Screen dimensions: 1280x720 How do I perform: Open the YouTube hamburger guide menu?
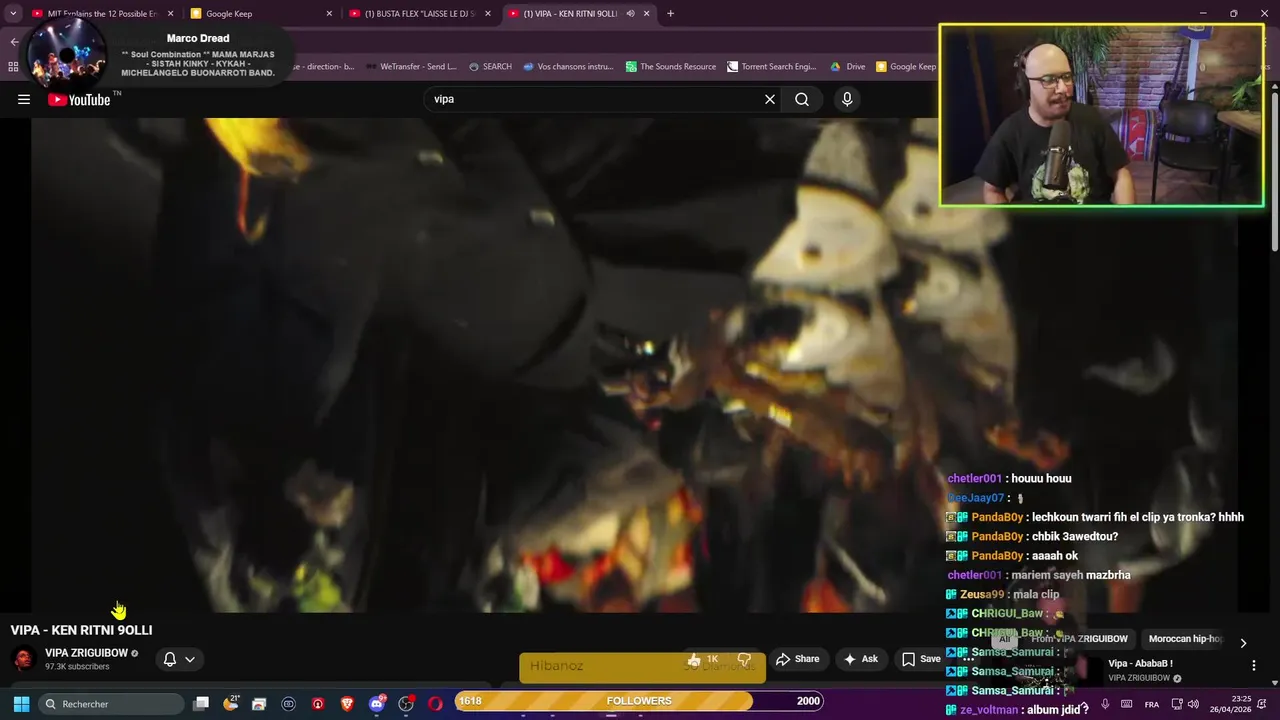tap(24, 99)
